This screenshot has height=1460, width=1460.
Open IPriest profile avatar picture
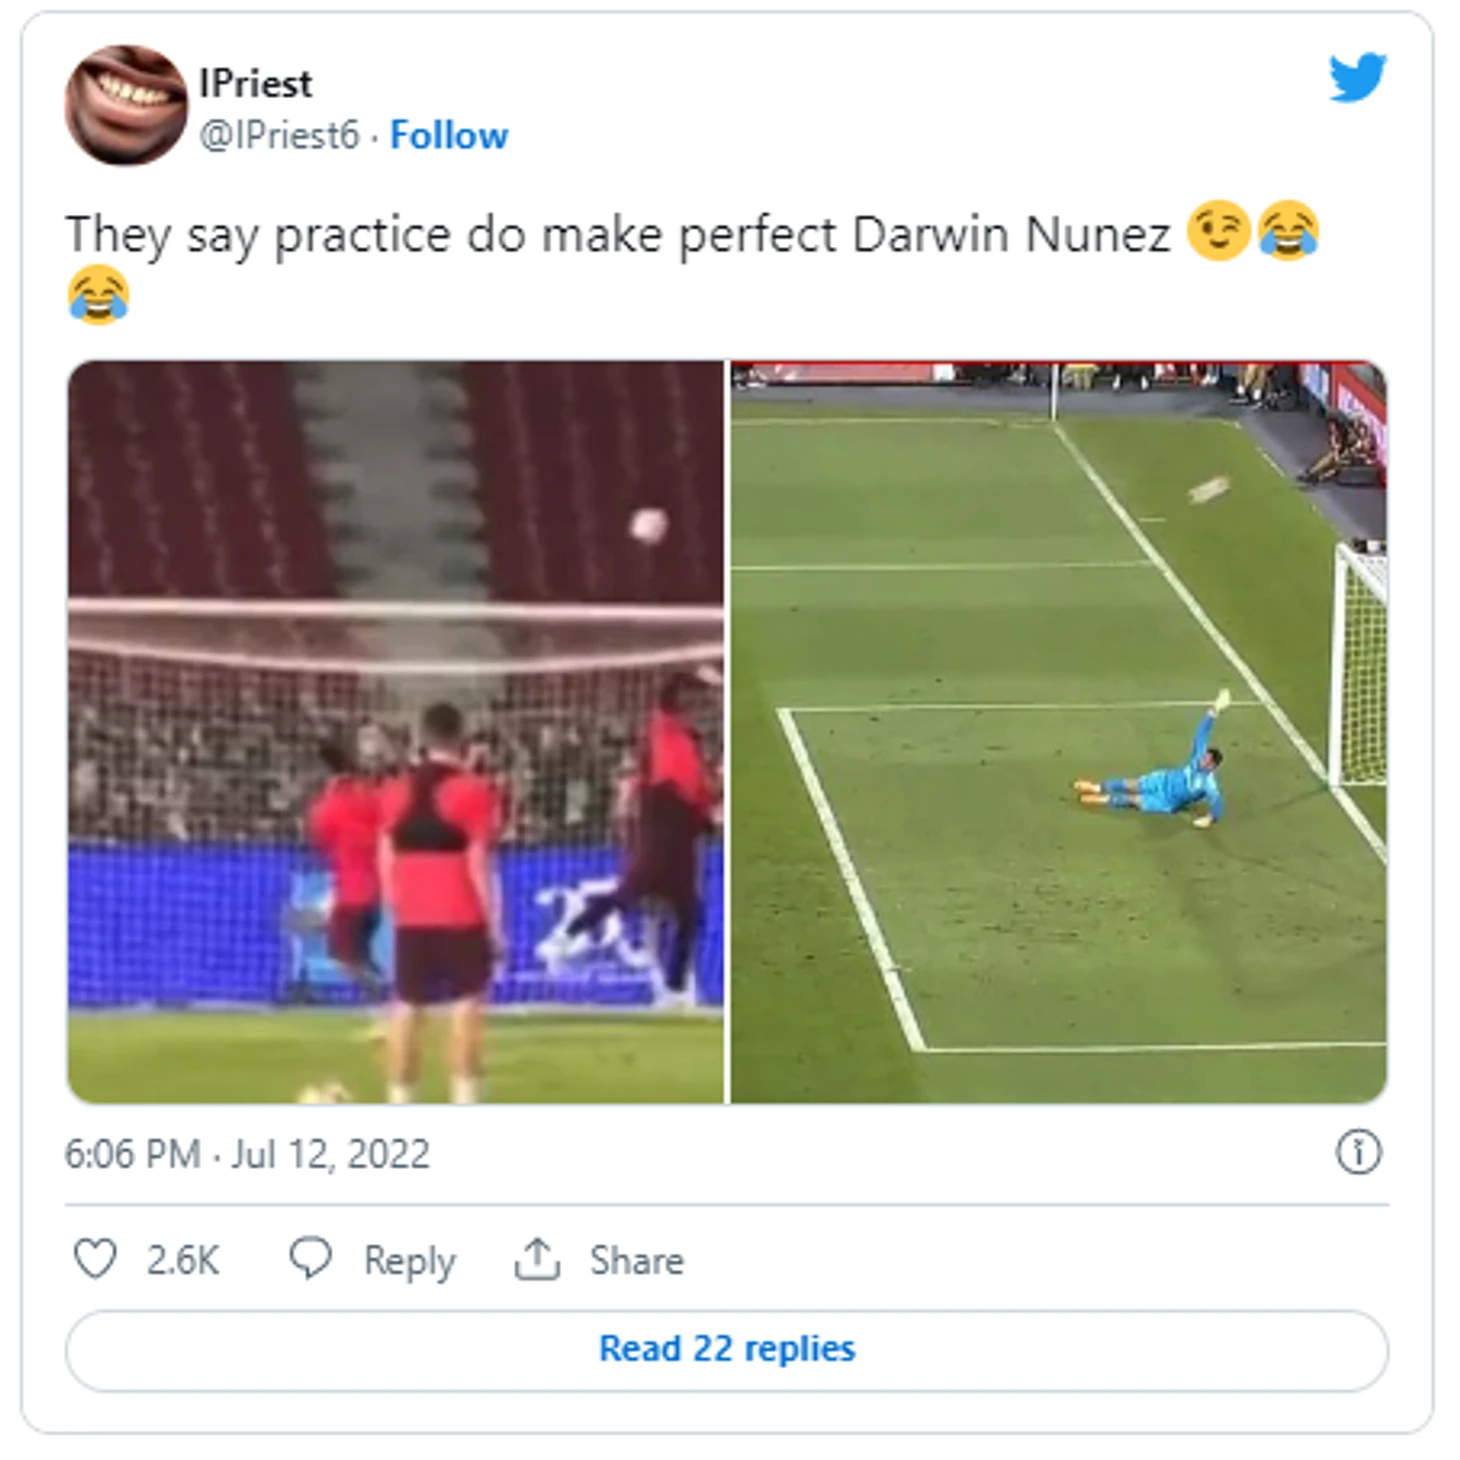(126, 105)
